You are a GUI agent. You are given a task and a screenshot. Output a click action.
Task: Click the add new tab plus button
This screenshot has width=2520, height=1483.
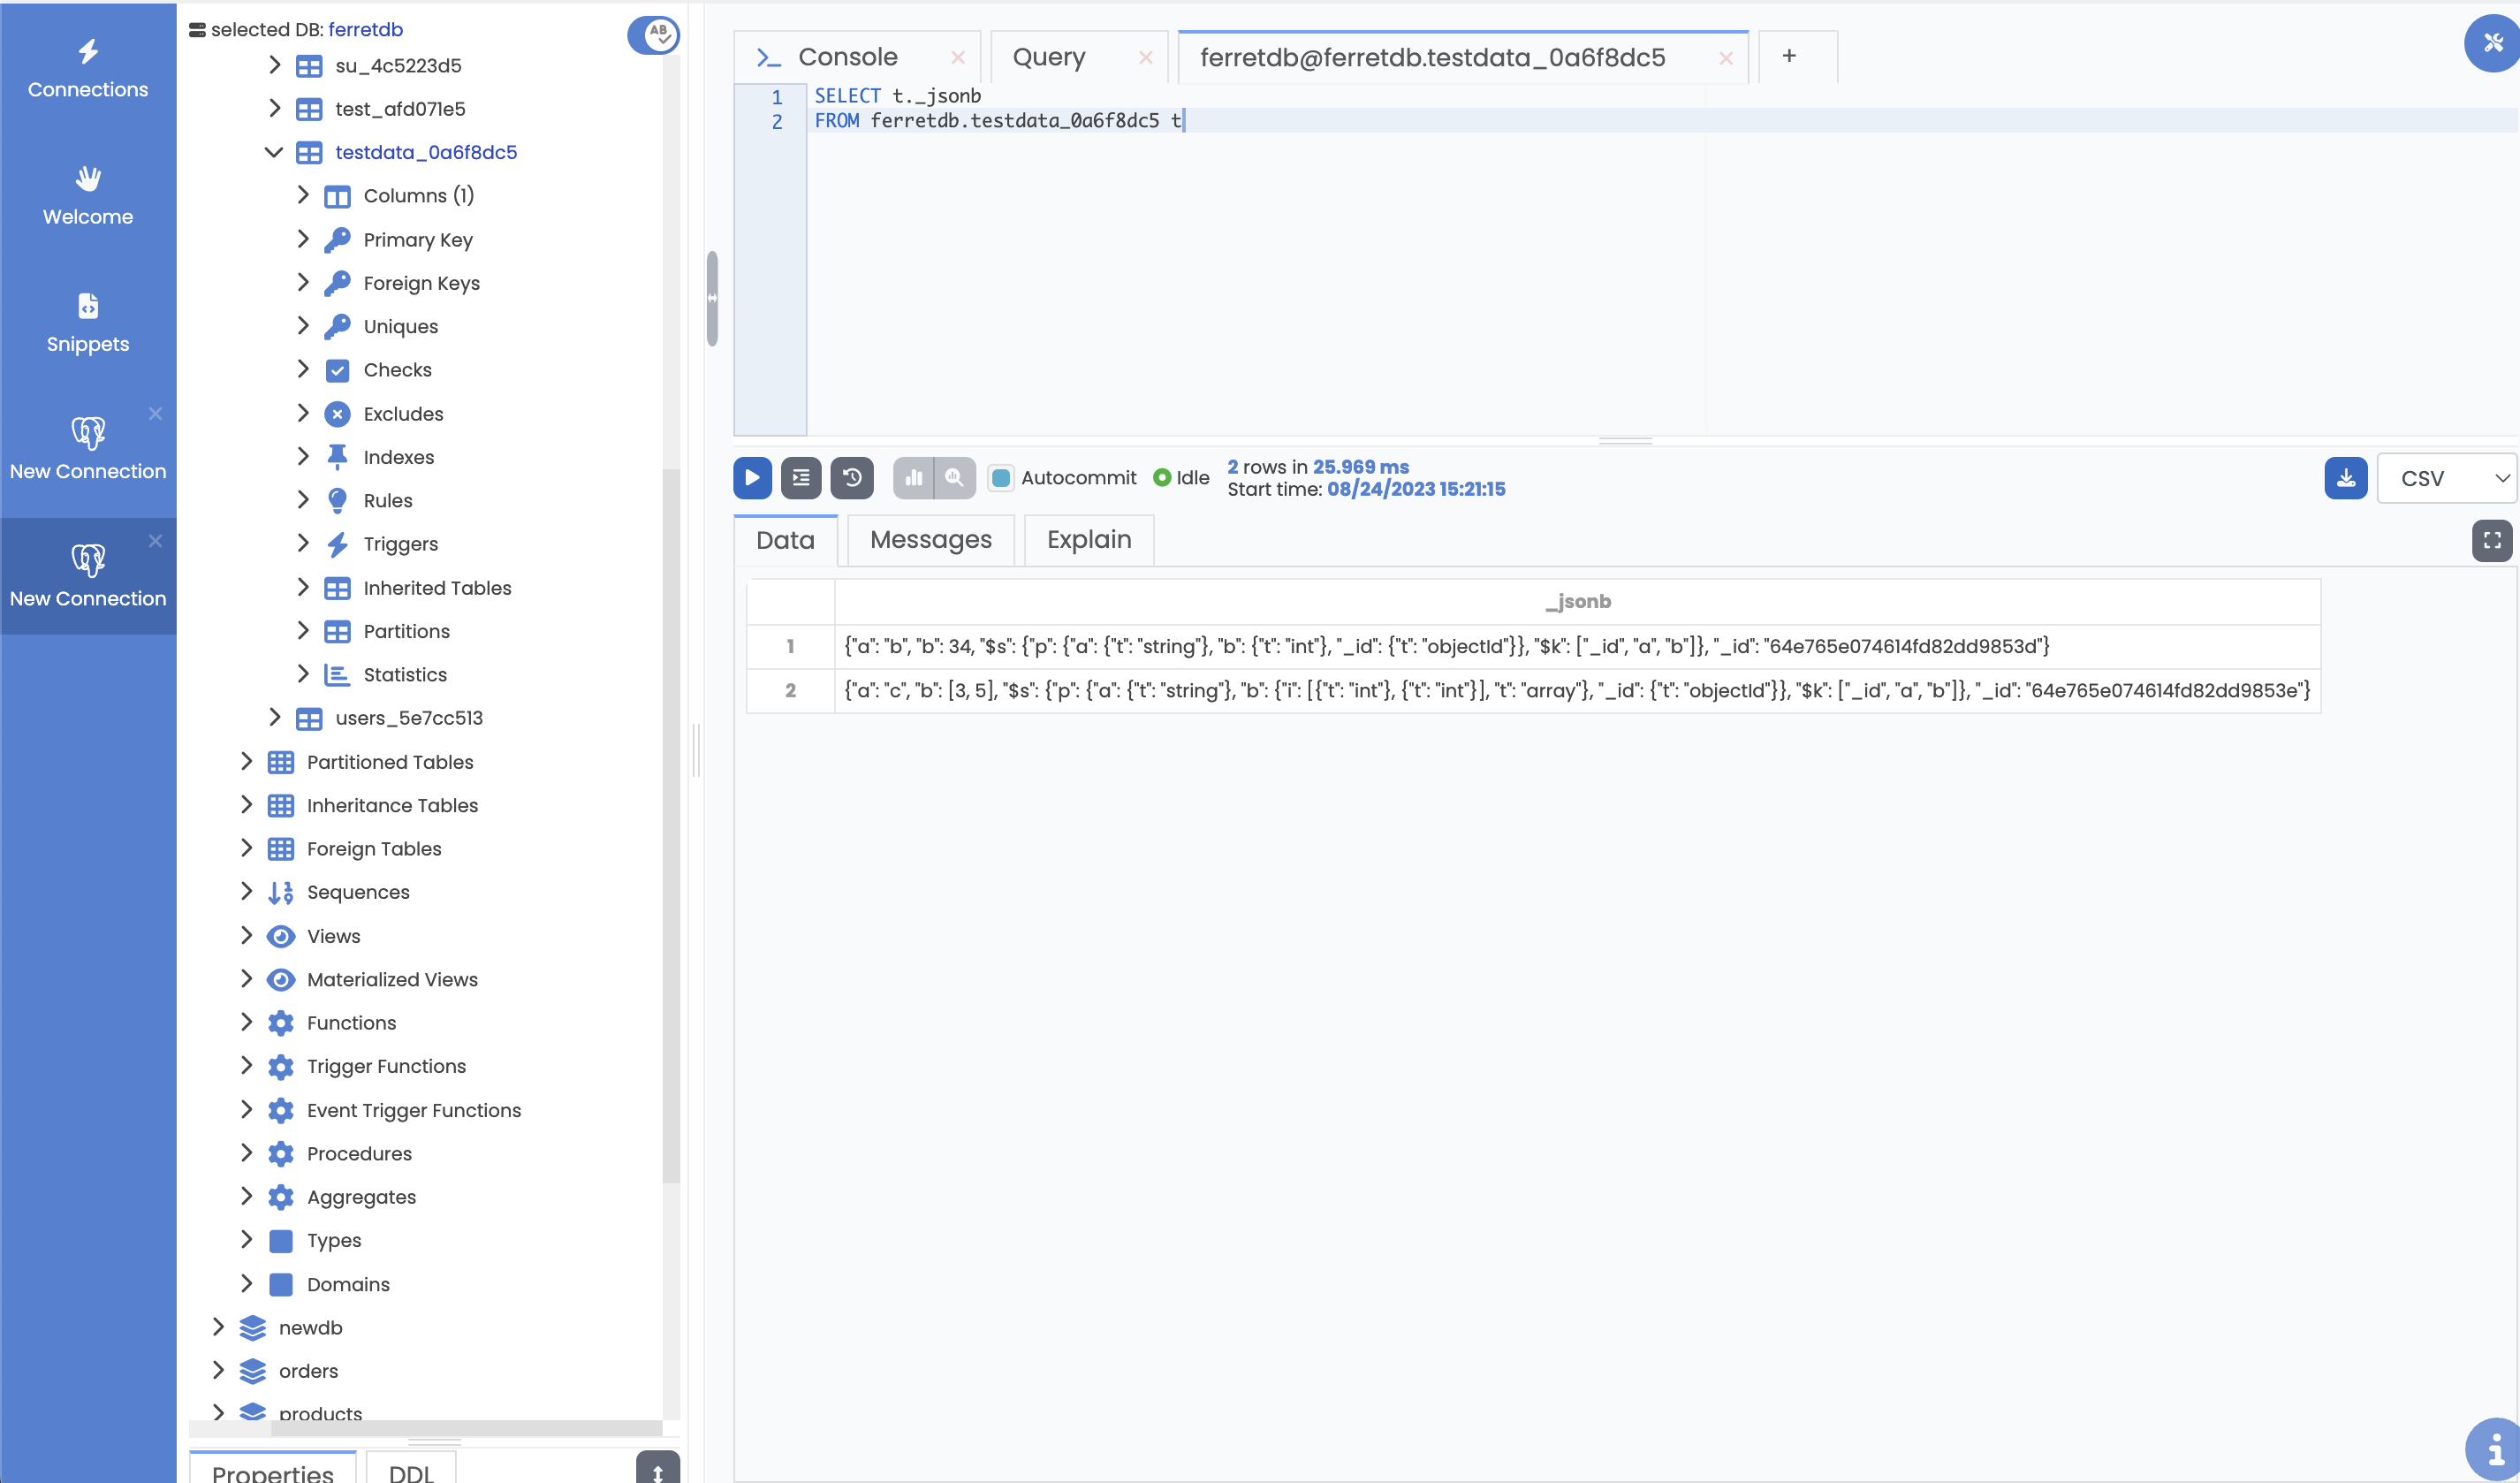[1788, 55]
